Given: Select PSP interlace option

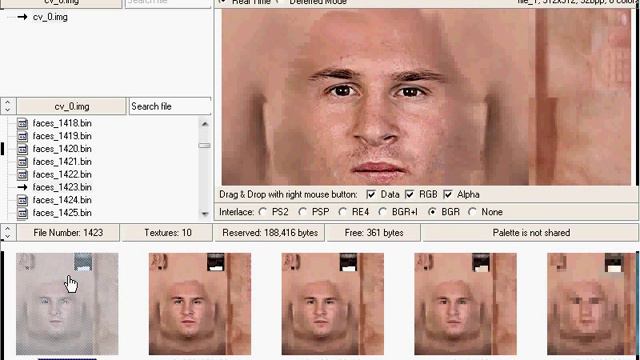Looking at the screenshot, I should [302, 212].
